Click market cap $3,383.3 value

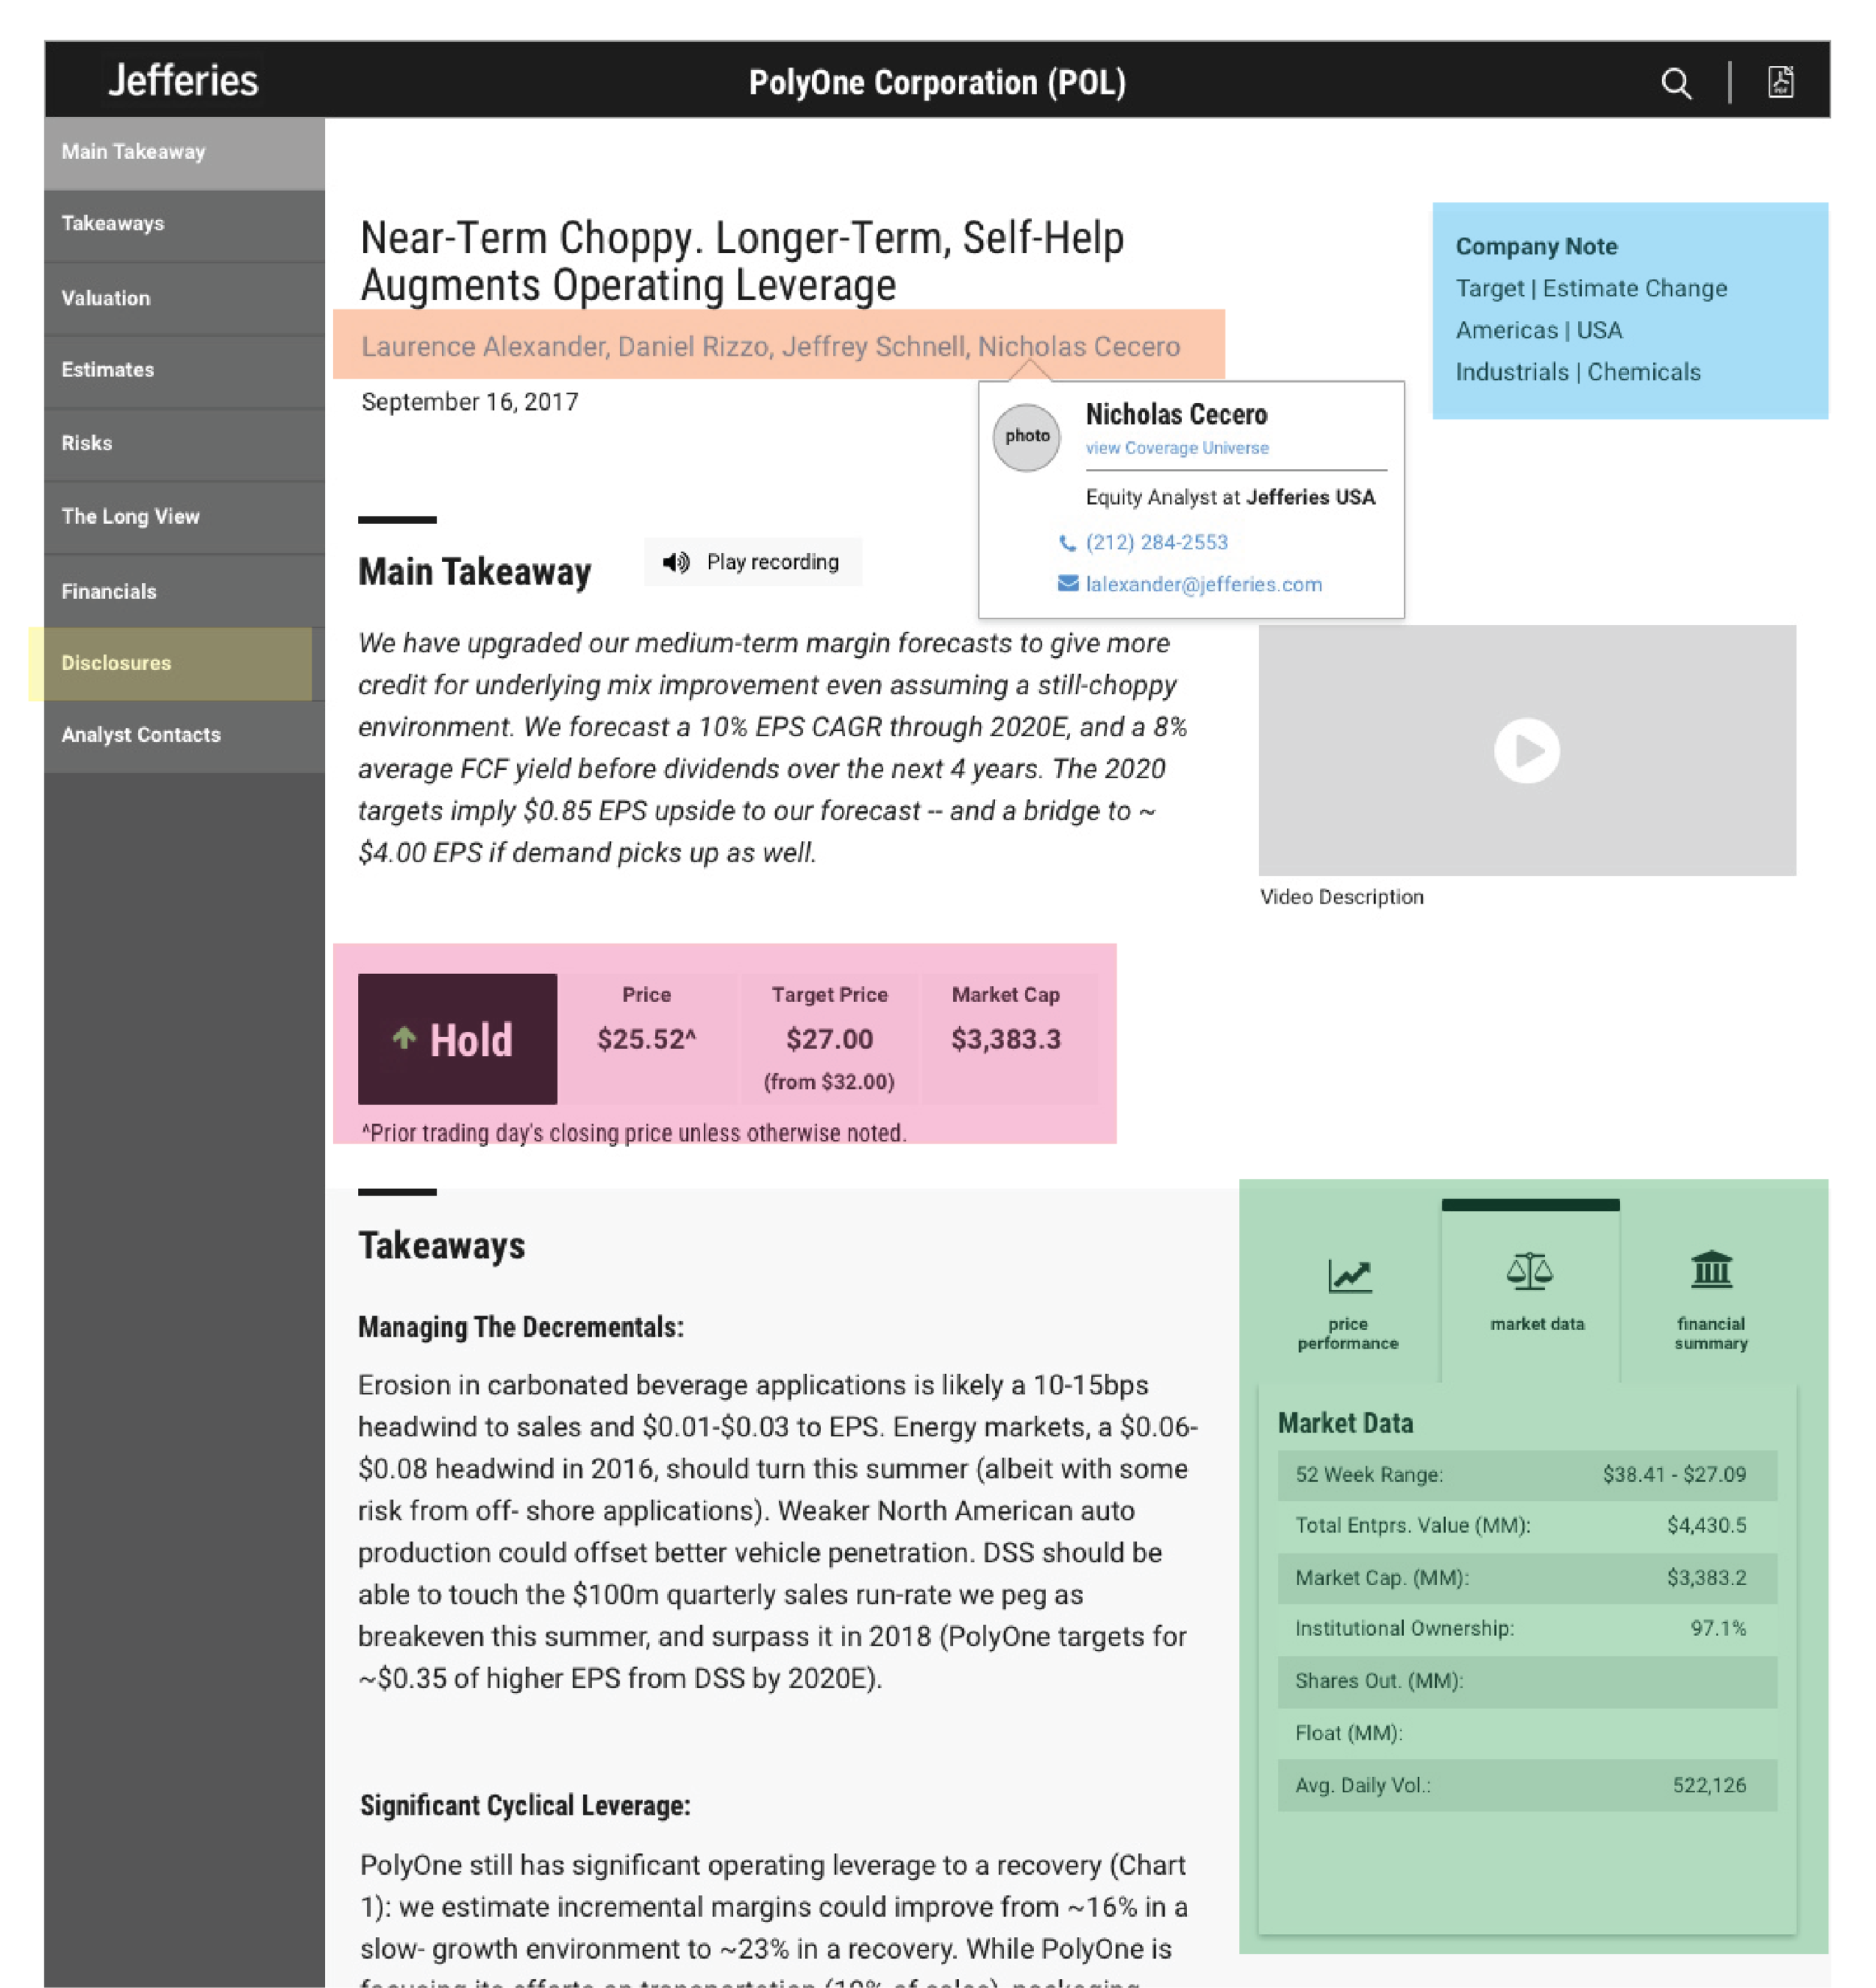tap(1006, 1039)
